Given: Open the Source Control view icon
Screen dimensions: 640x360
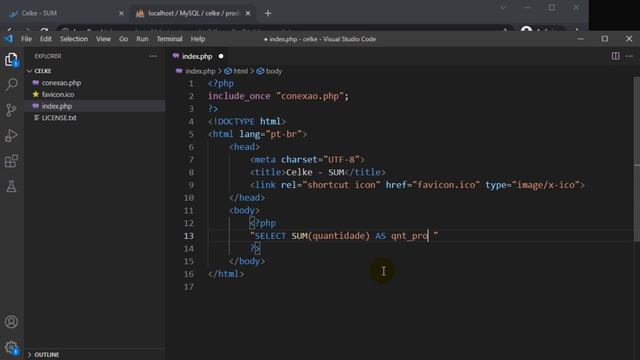Looking at the screenshot, I should pos(11,110).
